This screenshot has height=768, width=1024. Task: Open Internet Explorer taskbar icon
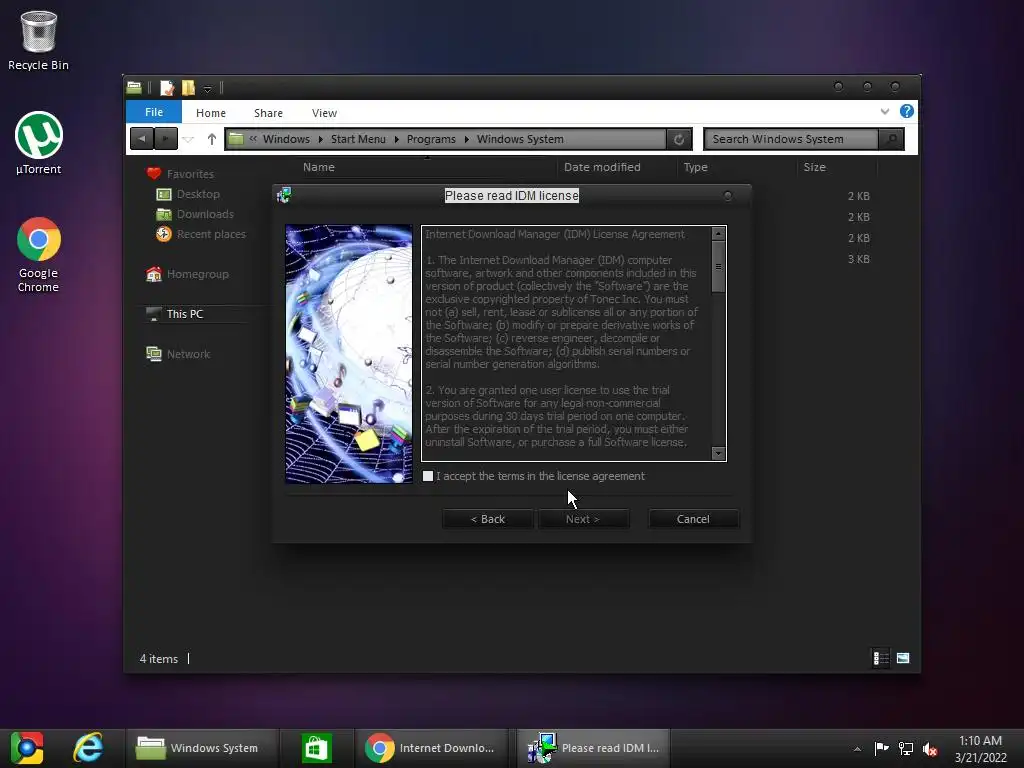pyautogui.click(x=88, y=748)
